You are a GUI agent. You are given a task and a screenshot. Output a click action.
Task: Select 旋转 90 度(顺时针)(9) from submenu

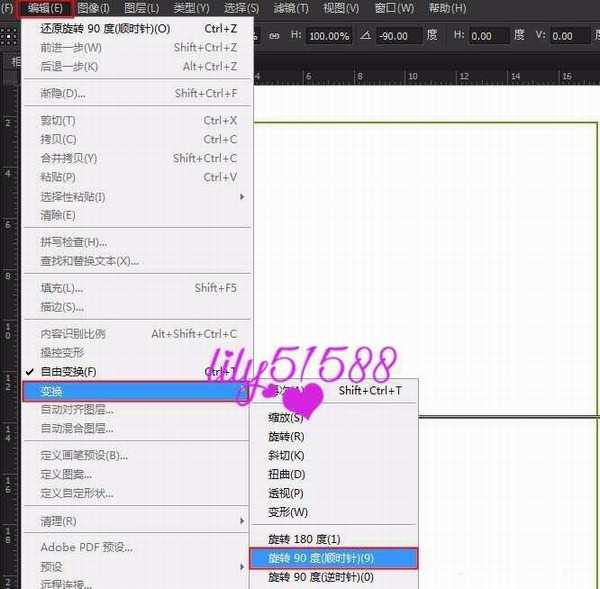(x=320, y=558)
